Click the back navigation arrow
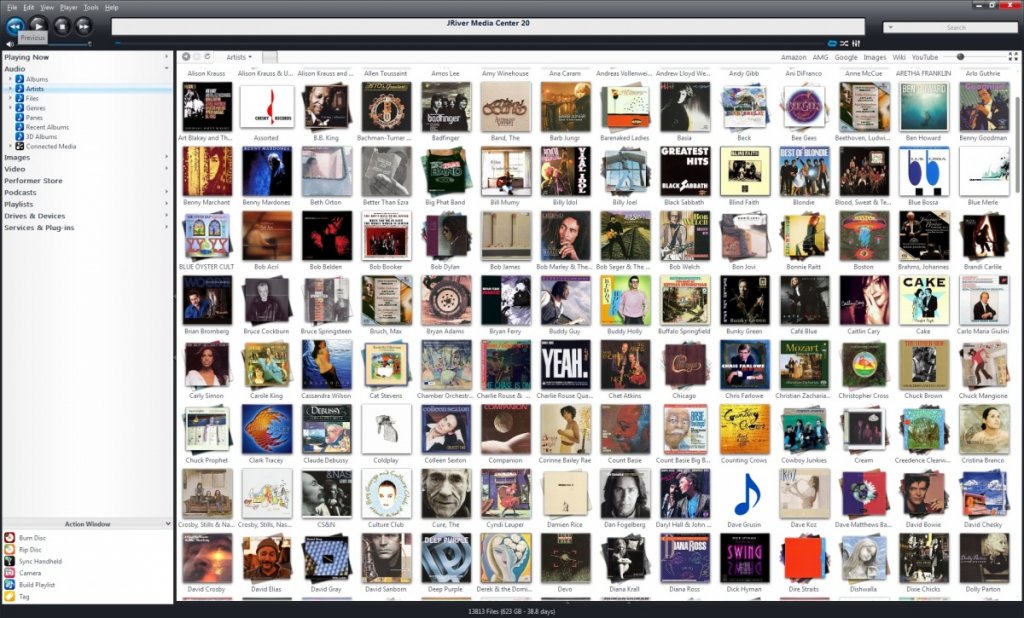Image resolution: width=1024 pixels, height=618 pixels. 186,57
